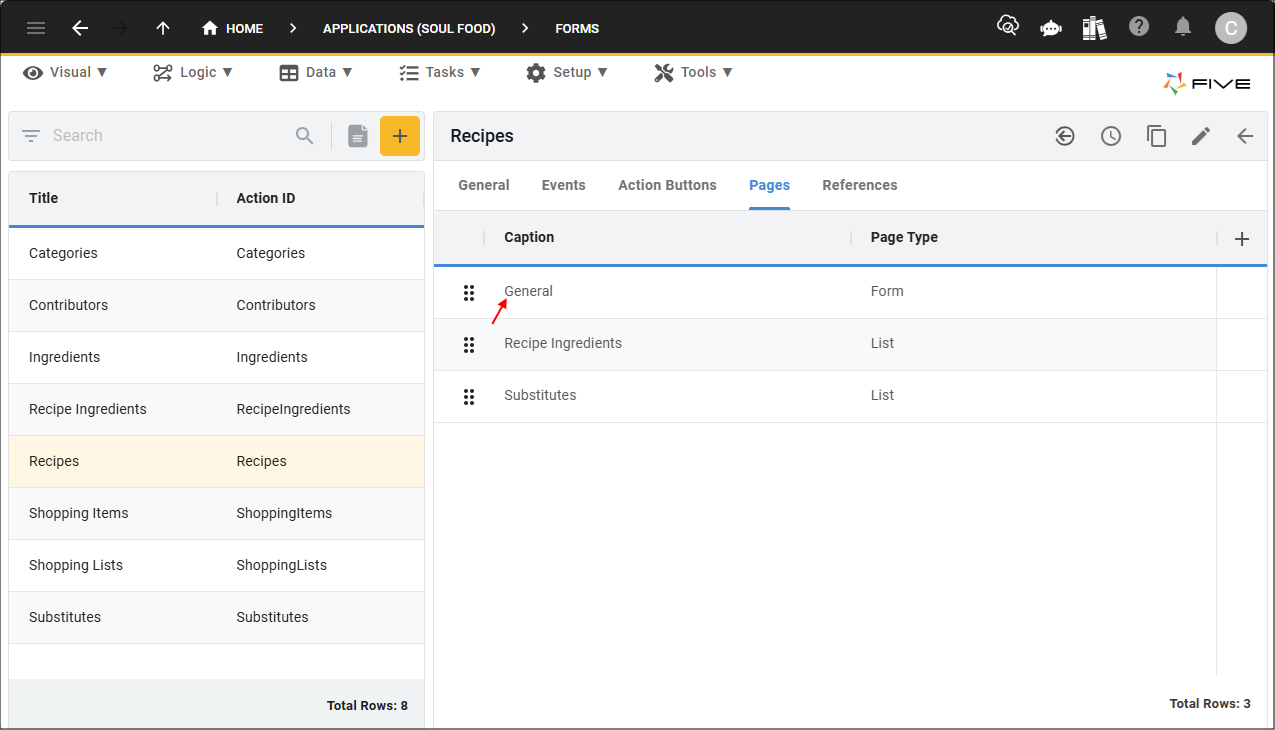Switch to the Action Buttons tab
The width and height of the screenshot is (1275, 730).
[667, 185]
